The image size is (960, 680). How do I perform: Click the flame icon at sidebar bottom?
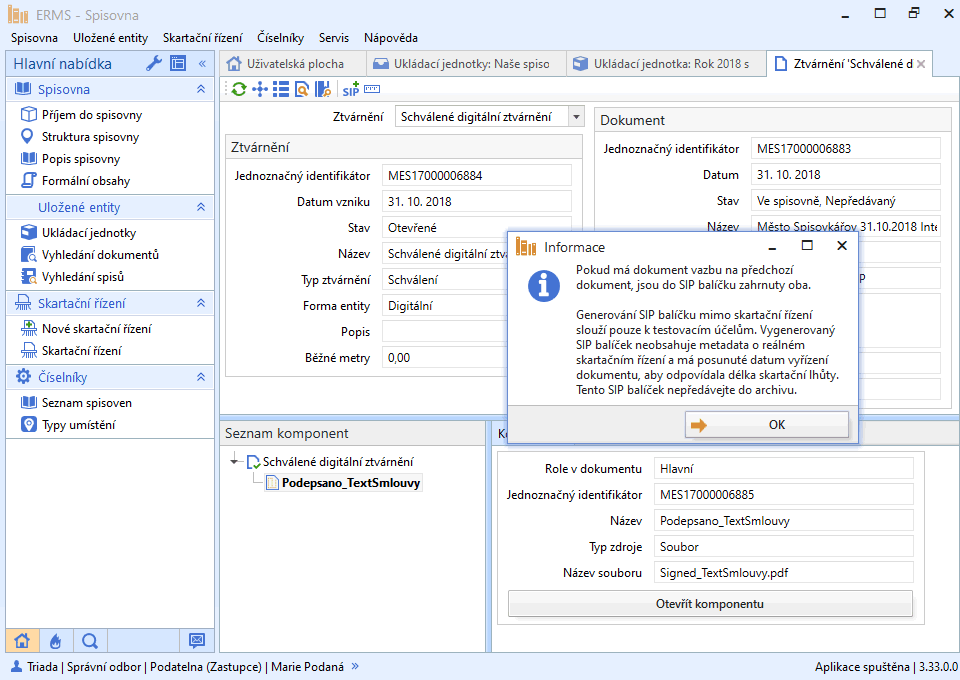(56, 641)
